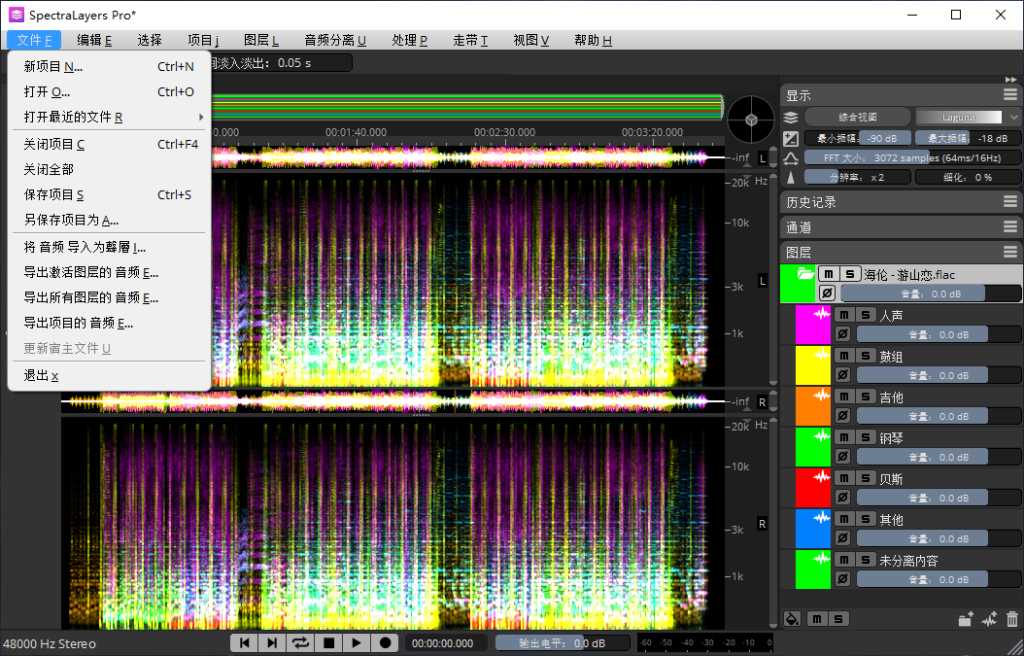Click the skip to start transport button
1024x656 pixels.
point(245,644)
